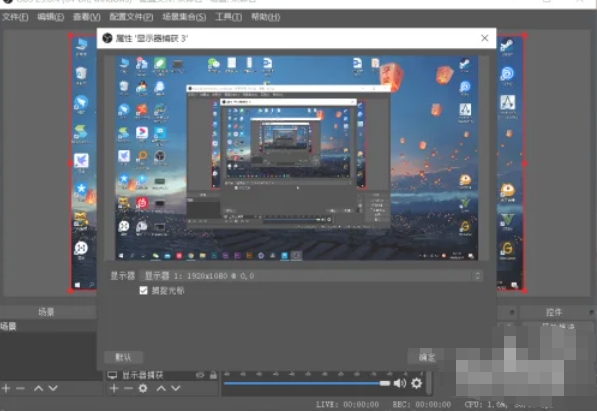Image resolution: width=597 pixels, height=412 pixels.
Task: Click the 场景 scenes panel header
Action: [x=46, y=312]
